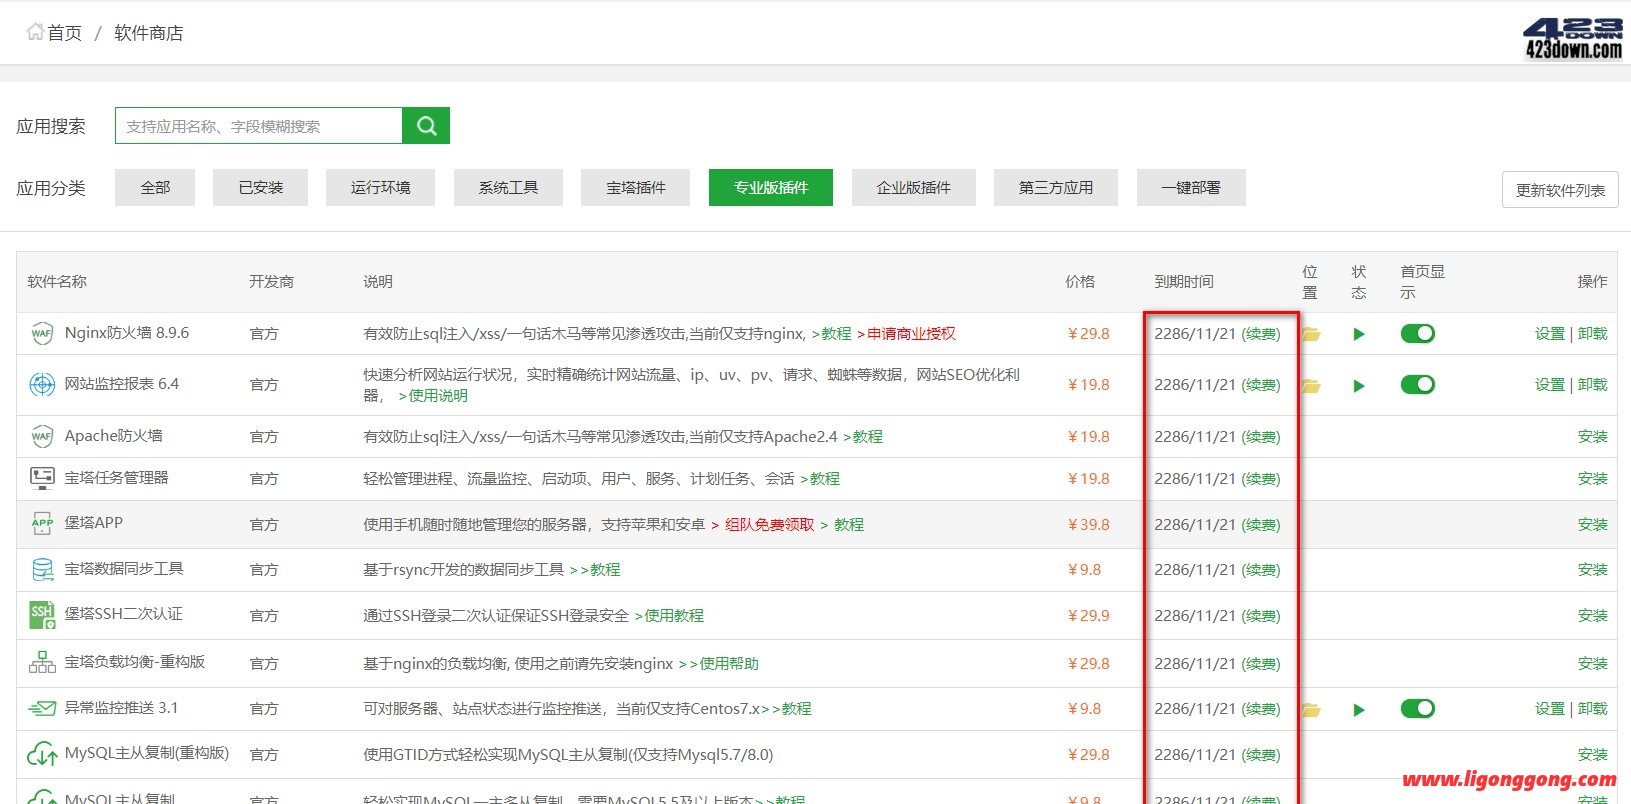The height and width of the screenshot is (804, 1631).
Task: Select the 一键部署 category tab
Action: click(x=1191, y=187)
